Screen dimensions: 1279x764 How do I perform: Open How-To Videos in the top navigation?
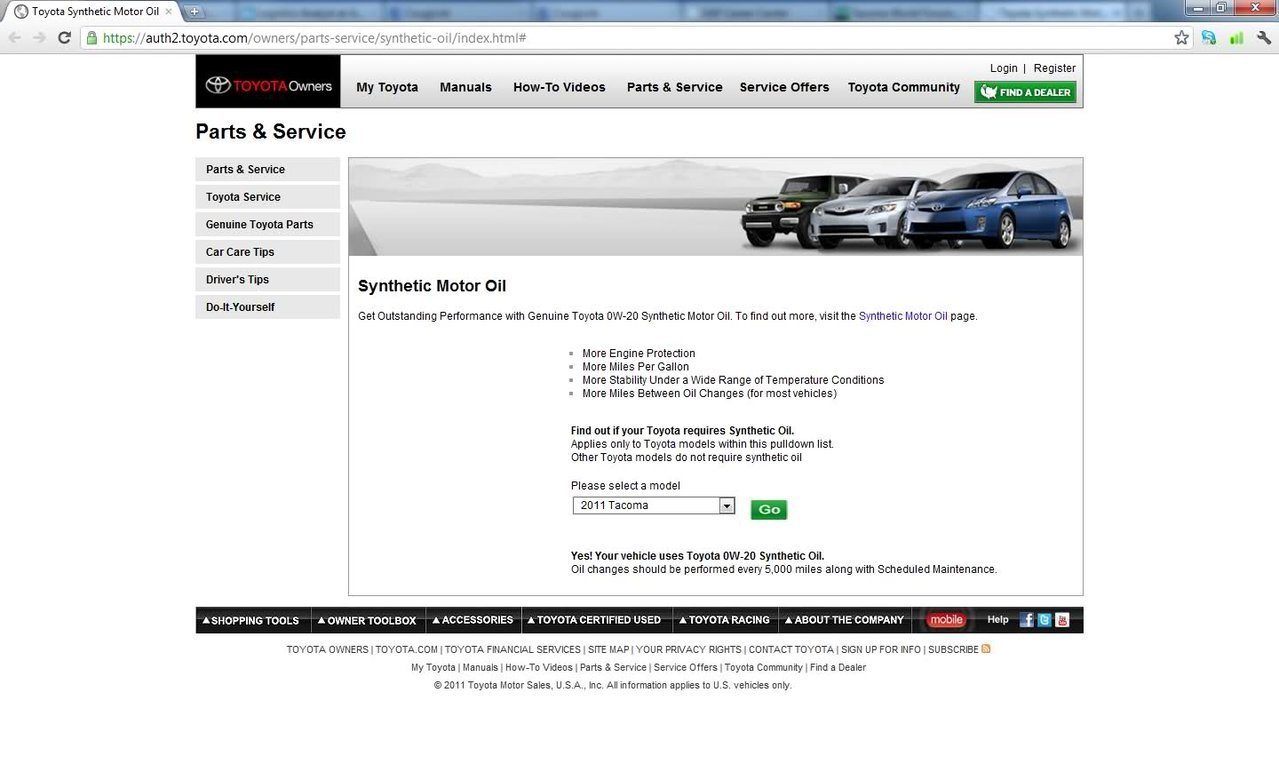point(559,87)
